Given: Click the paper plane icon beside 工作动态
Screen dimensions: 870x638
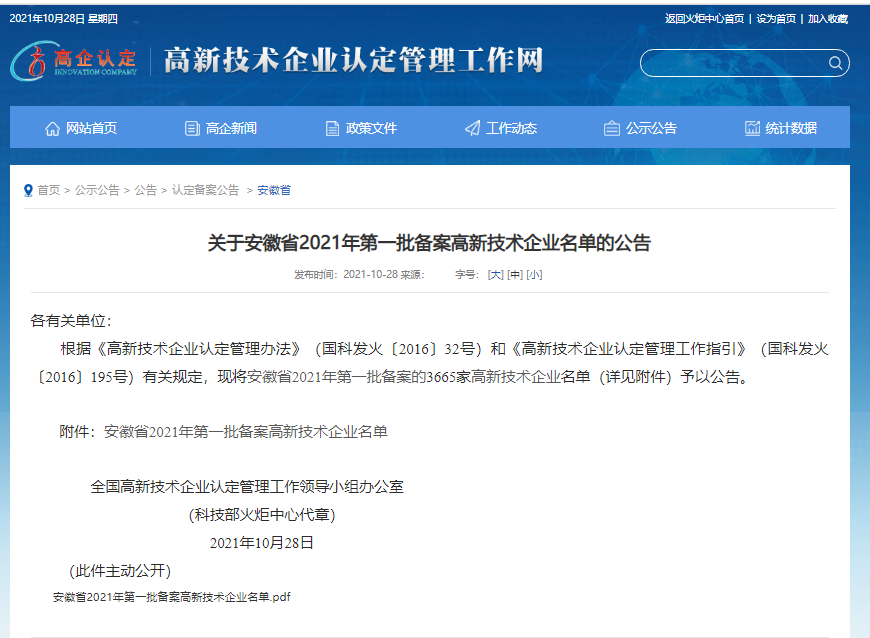Looking at the screenshot, I should (x=472, y=129).
